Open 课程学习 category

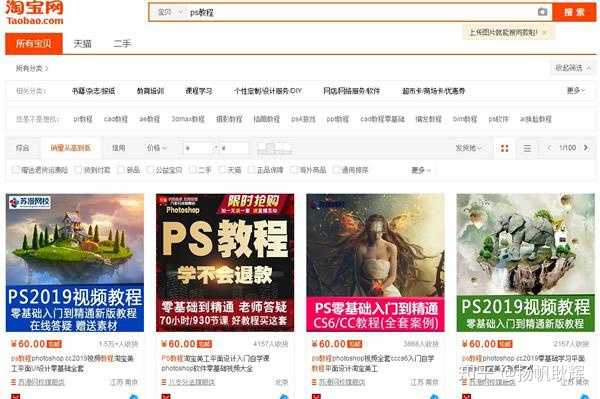pyautogui.click(x=199, y=91)
